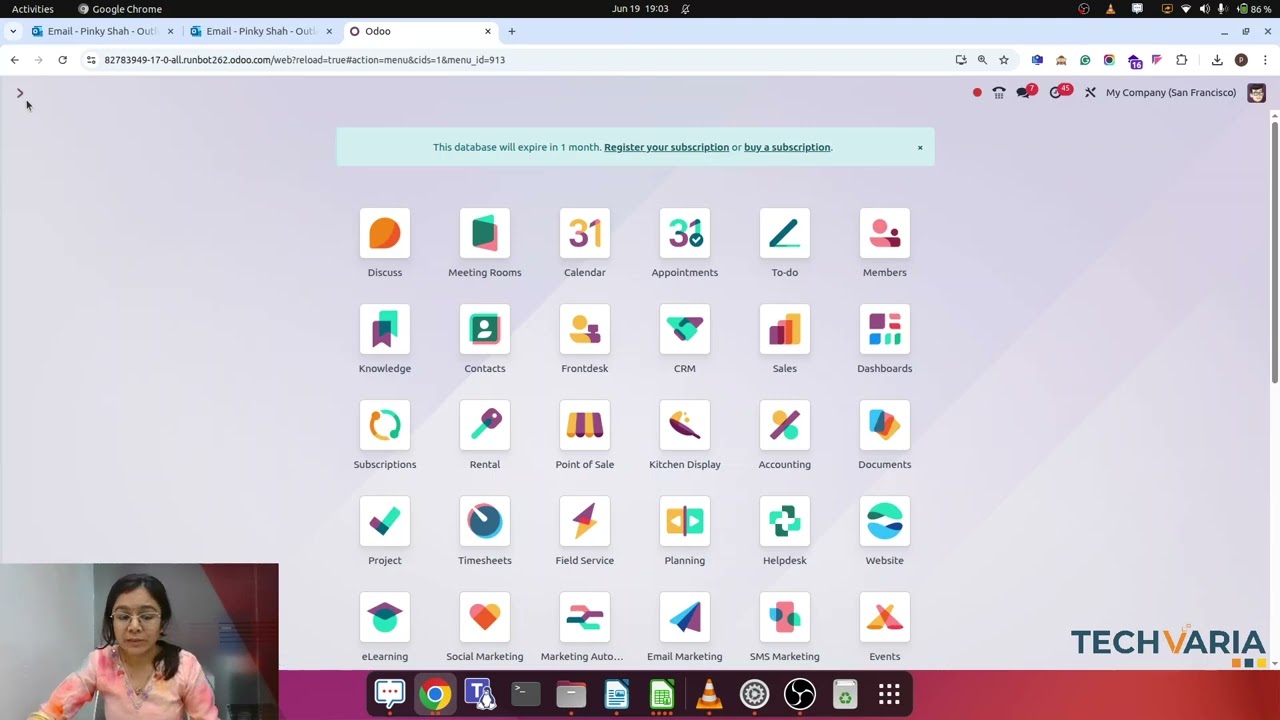The image size is (1280, 720).
Task: Open Chrome downloads
Action: (x=1217, y=60)
